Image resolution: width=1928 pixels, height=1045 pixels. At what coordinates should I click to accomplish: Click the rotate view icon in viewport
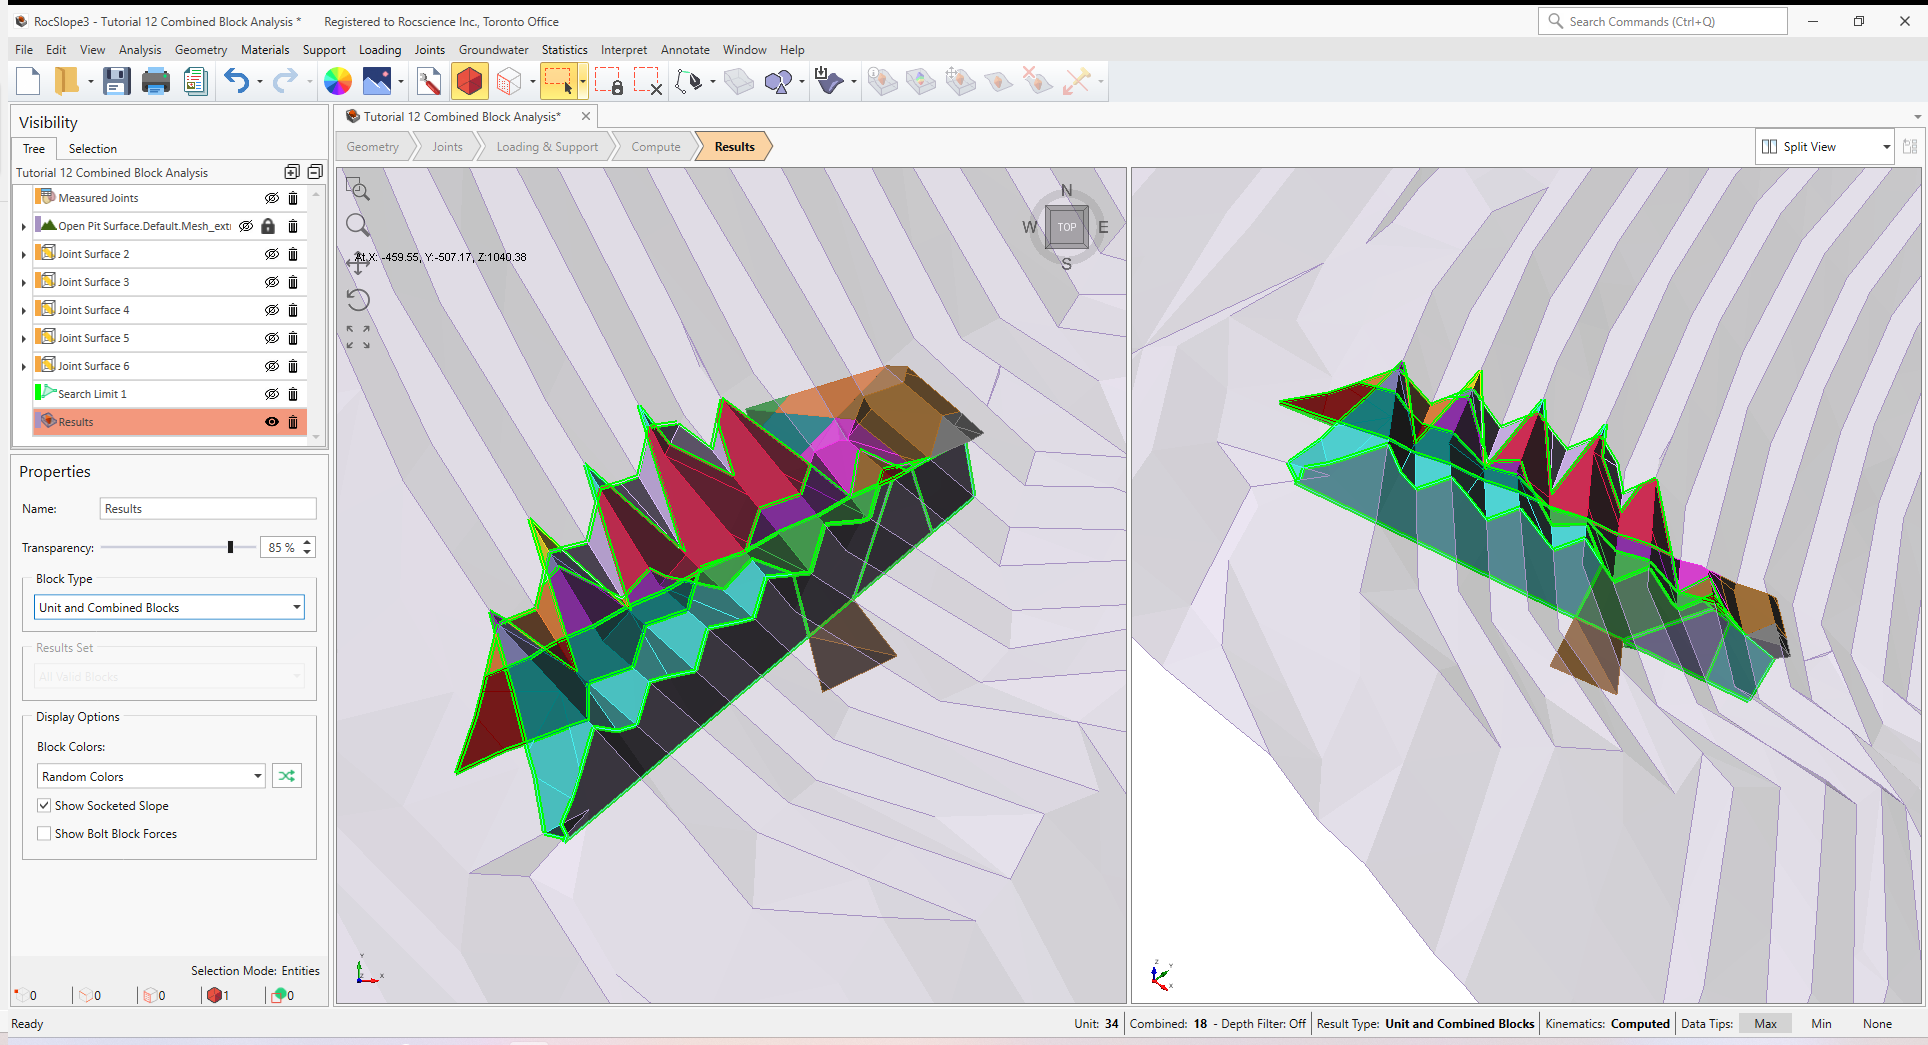[357, 299]
